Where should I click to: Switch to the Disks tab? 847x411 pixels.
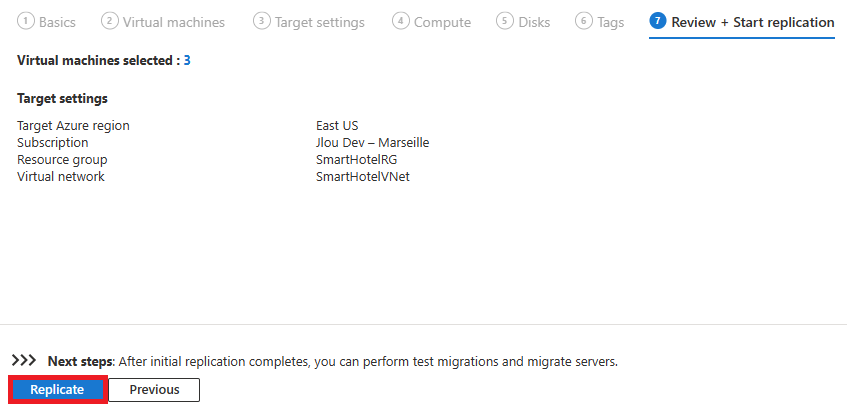click(x=534, y=23)
